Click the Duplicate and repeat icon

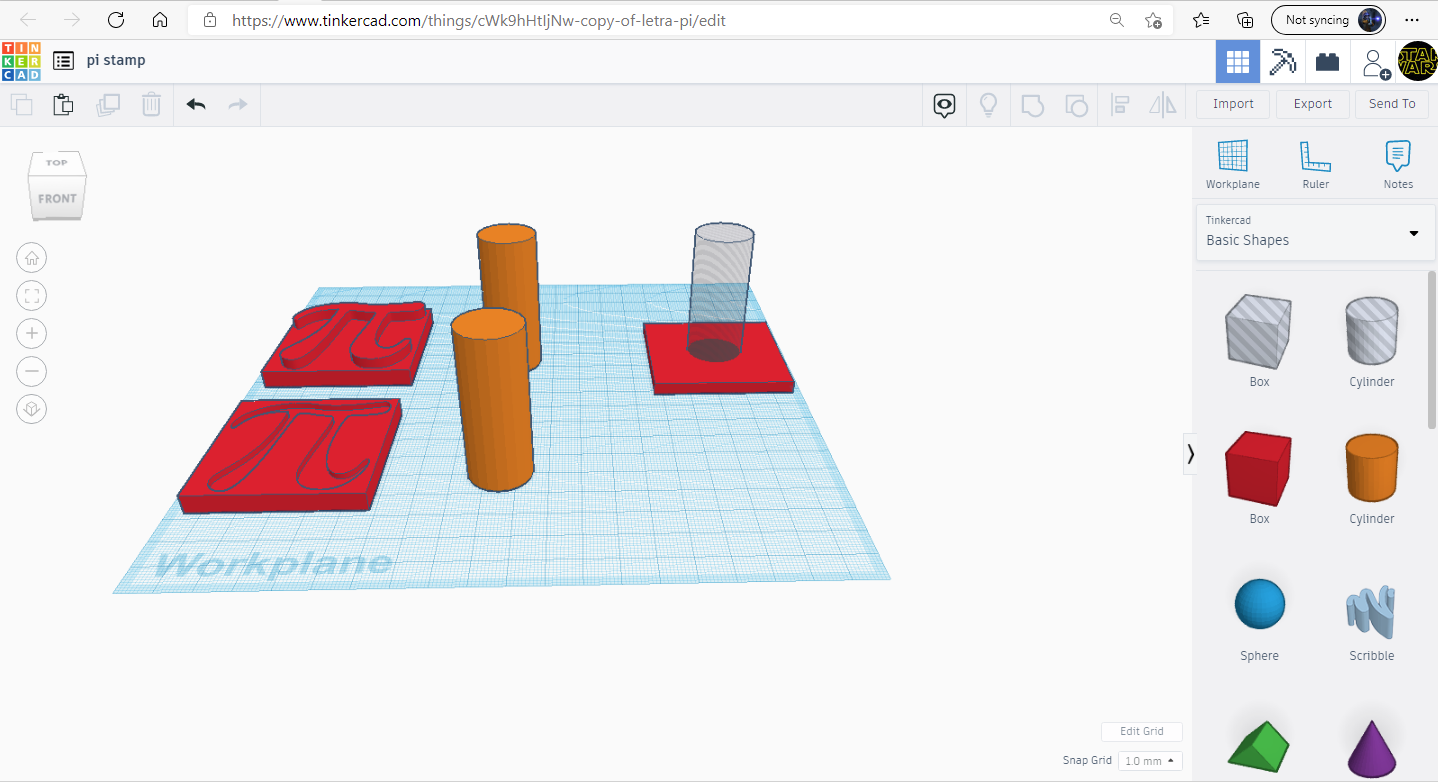pos(108,104)
